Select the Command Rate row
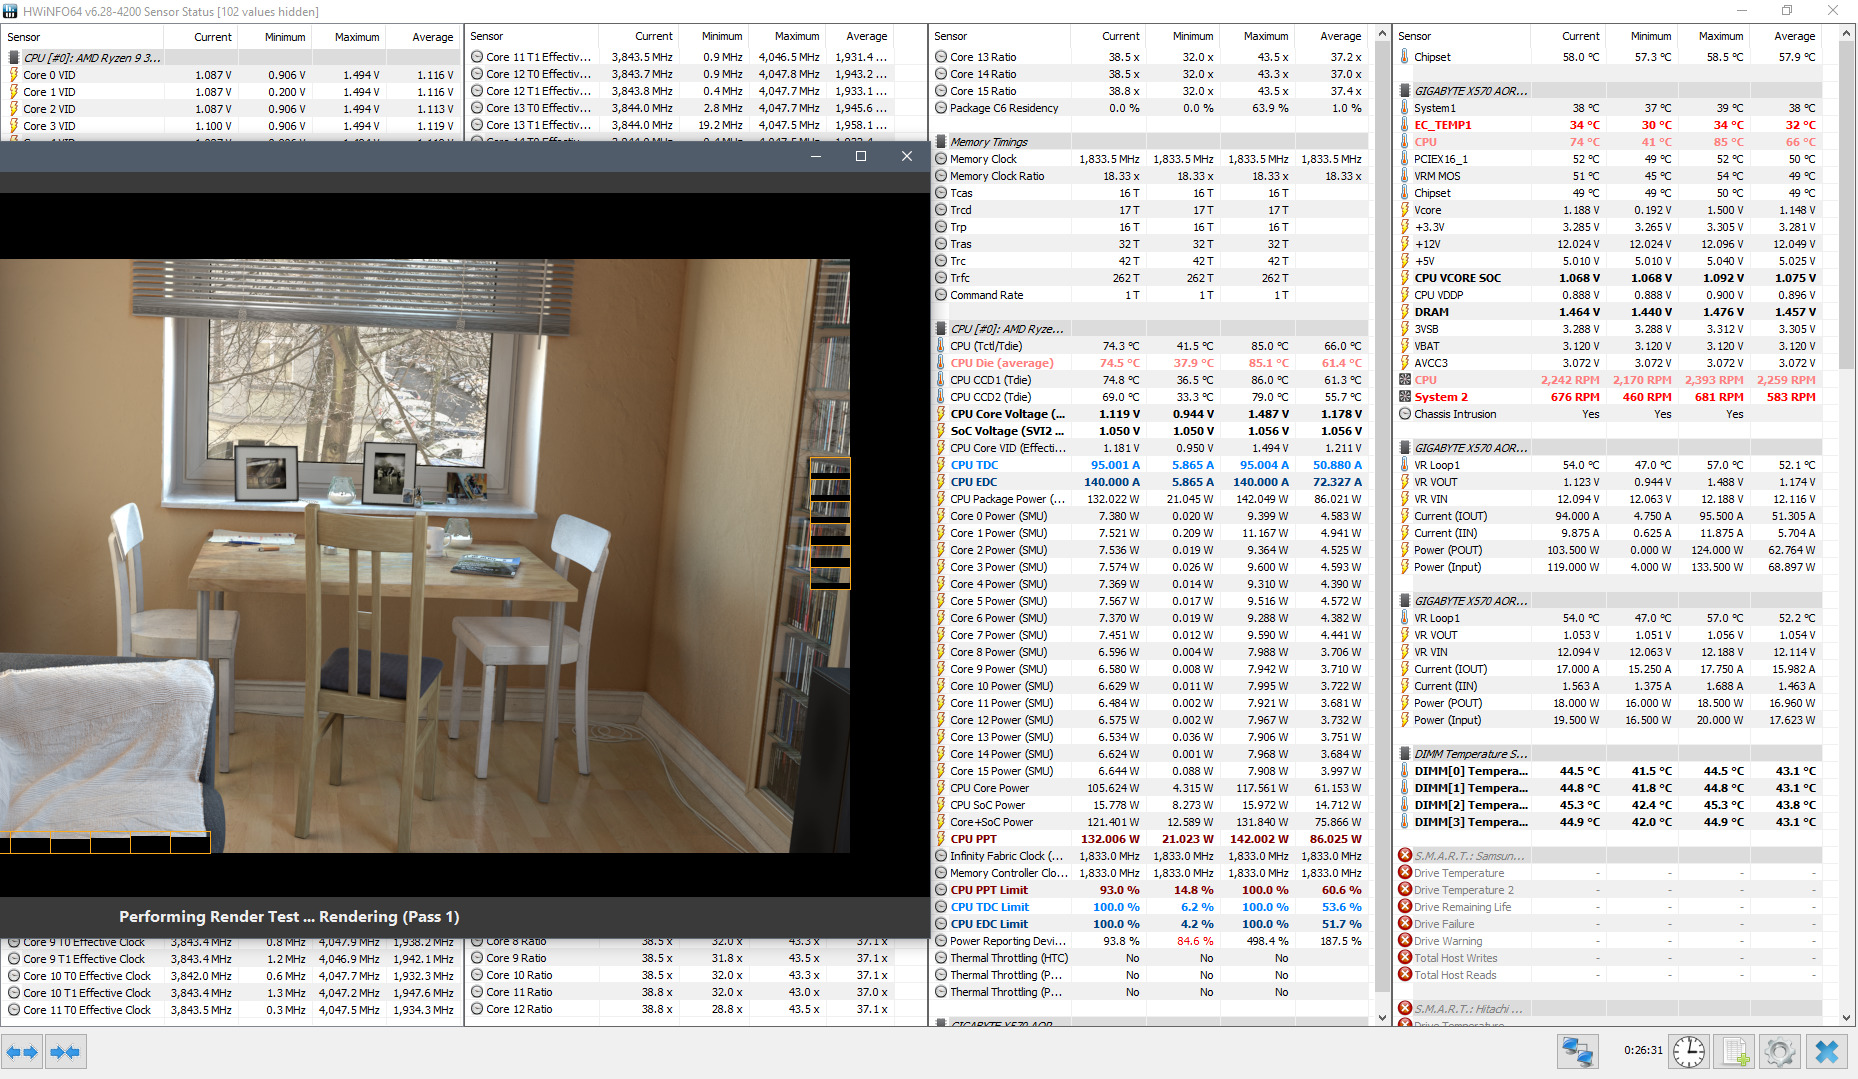Screen dimensions: 1858x1079 tap(1148, 295)
